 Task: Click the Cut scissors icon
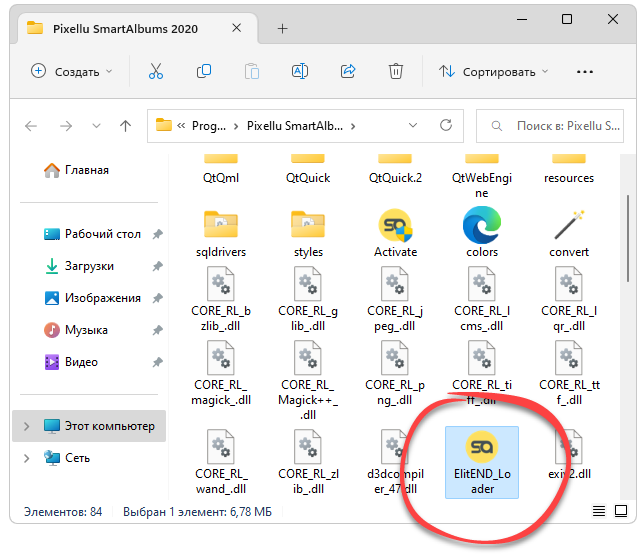point(156,71)
